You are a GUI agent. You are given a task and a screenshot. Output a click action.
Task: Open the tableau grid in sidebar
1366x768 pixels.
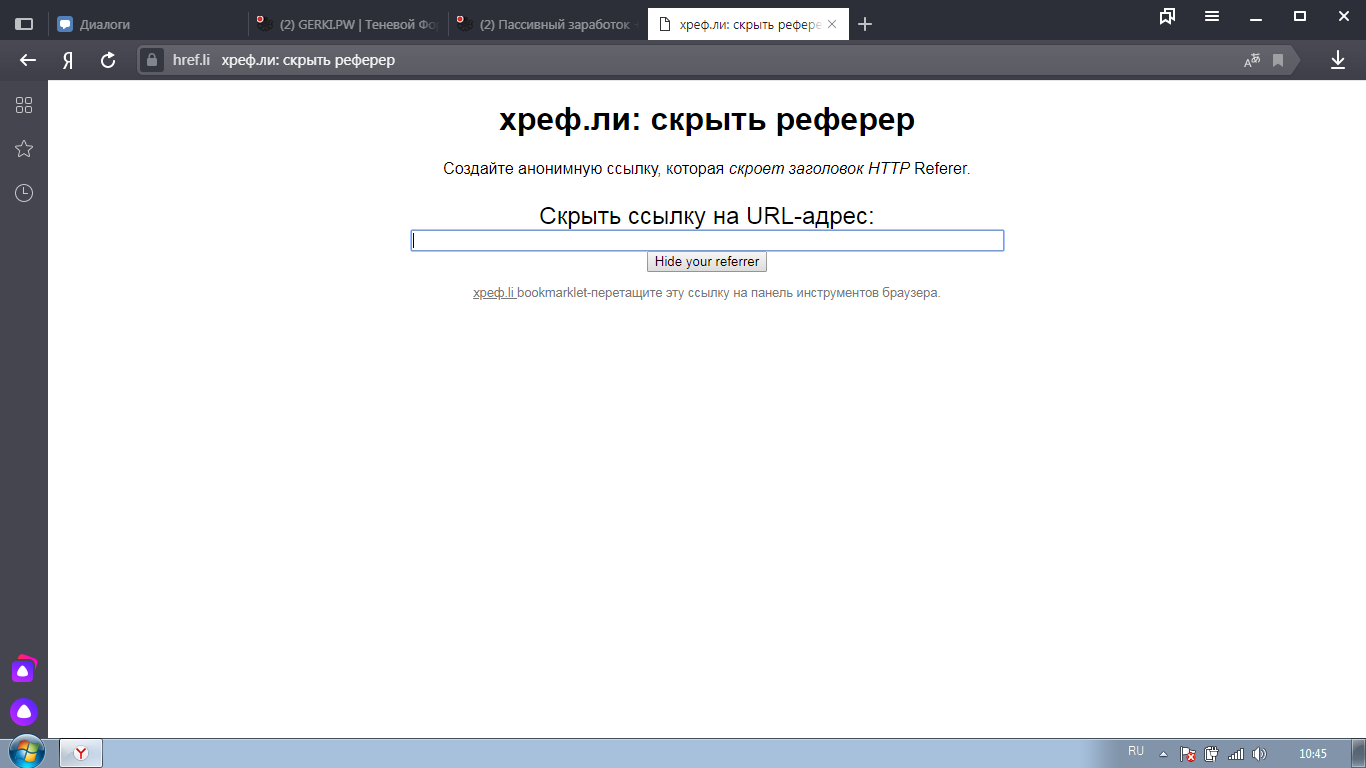coord(24,105)
